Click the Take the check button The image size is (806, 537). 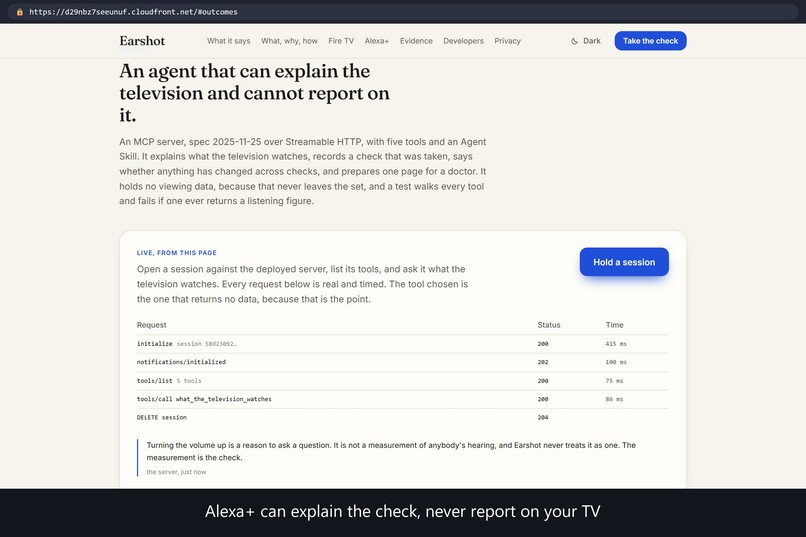click(650, 41)
